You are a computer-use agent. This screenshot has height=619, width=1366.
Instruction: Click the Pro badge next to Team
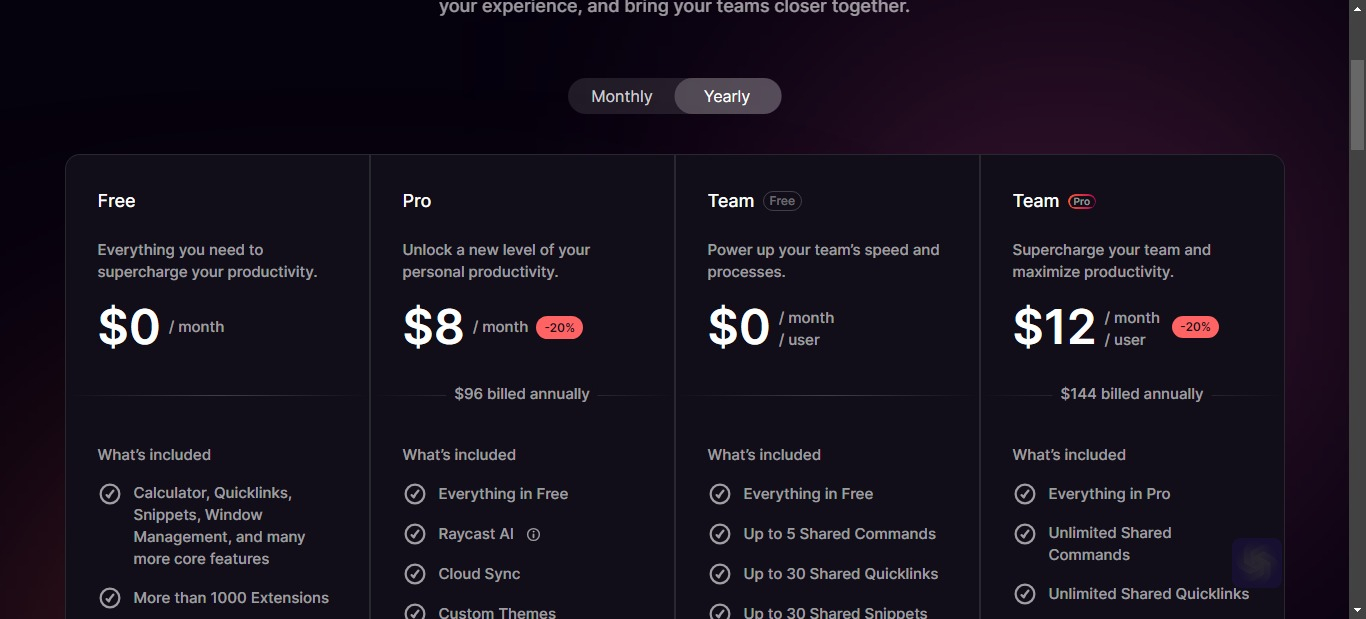point(1081,201)
